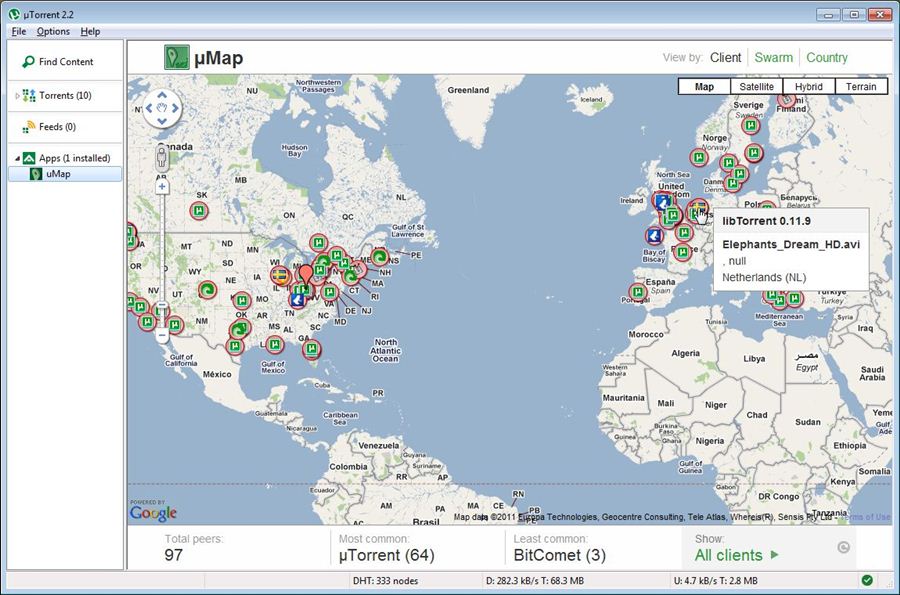The image size is (900, 595).
Task: Select Torrents (10) in the sidebar
Action: click(65, 96)
